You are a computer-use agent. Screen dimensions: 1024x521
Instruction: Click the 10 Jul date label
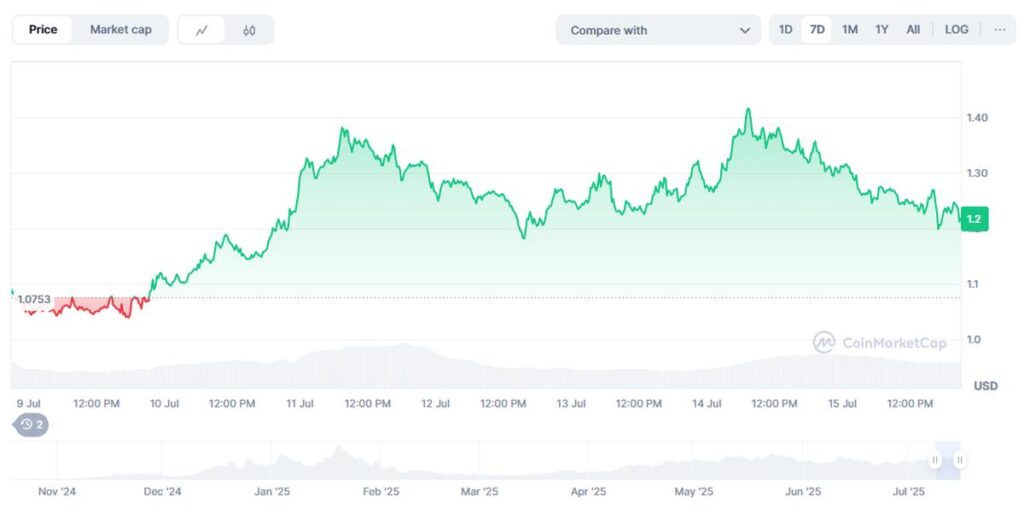tap(165, 403)
